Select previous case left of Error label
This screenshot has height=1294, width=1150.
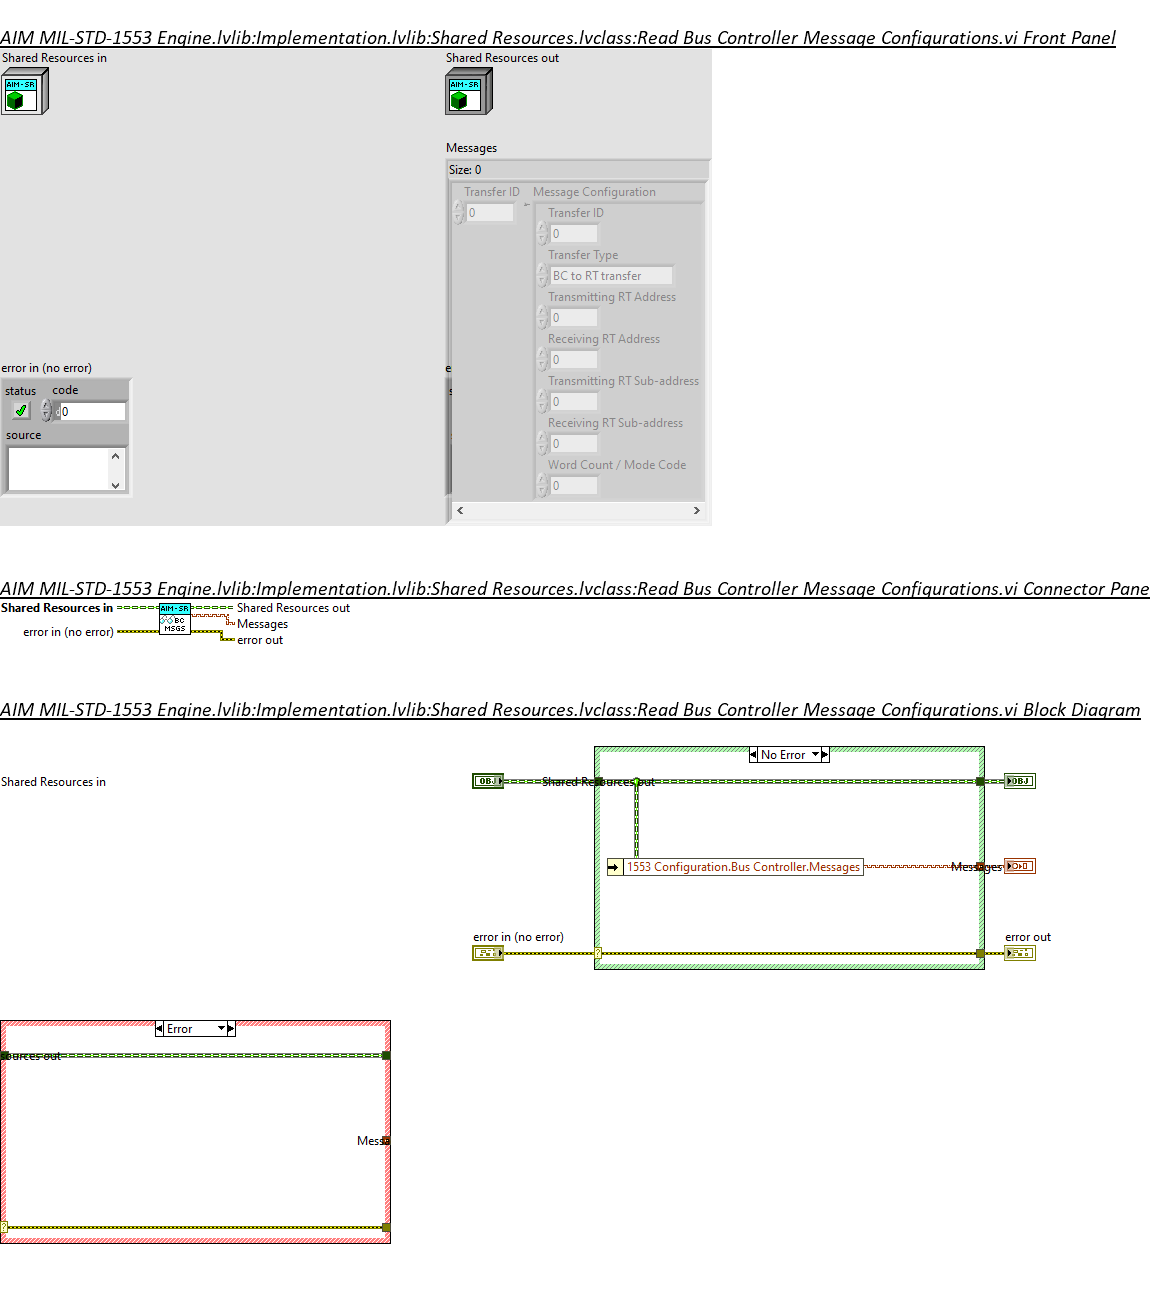coord(159,1029)
